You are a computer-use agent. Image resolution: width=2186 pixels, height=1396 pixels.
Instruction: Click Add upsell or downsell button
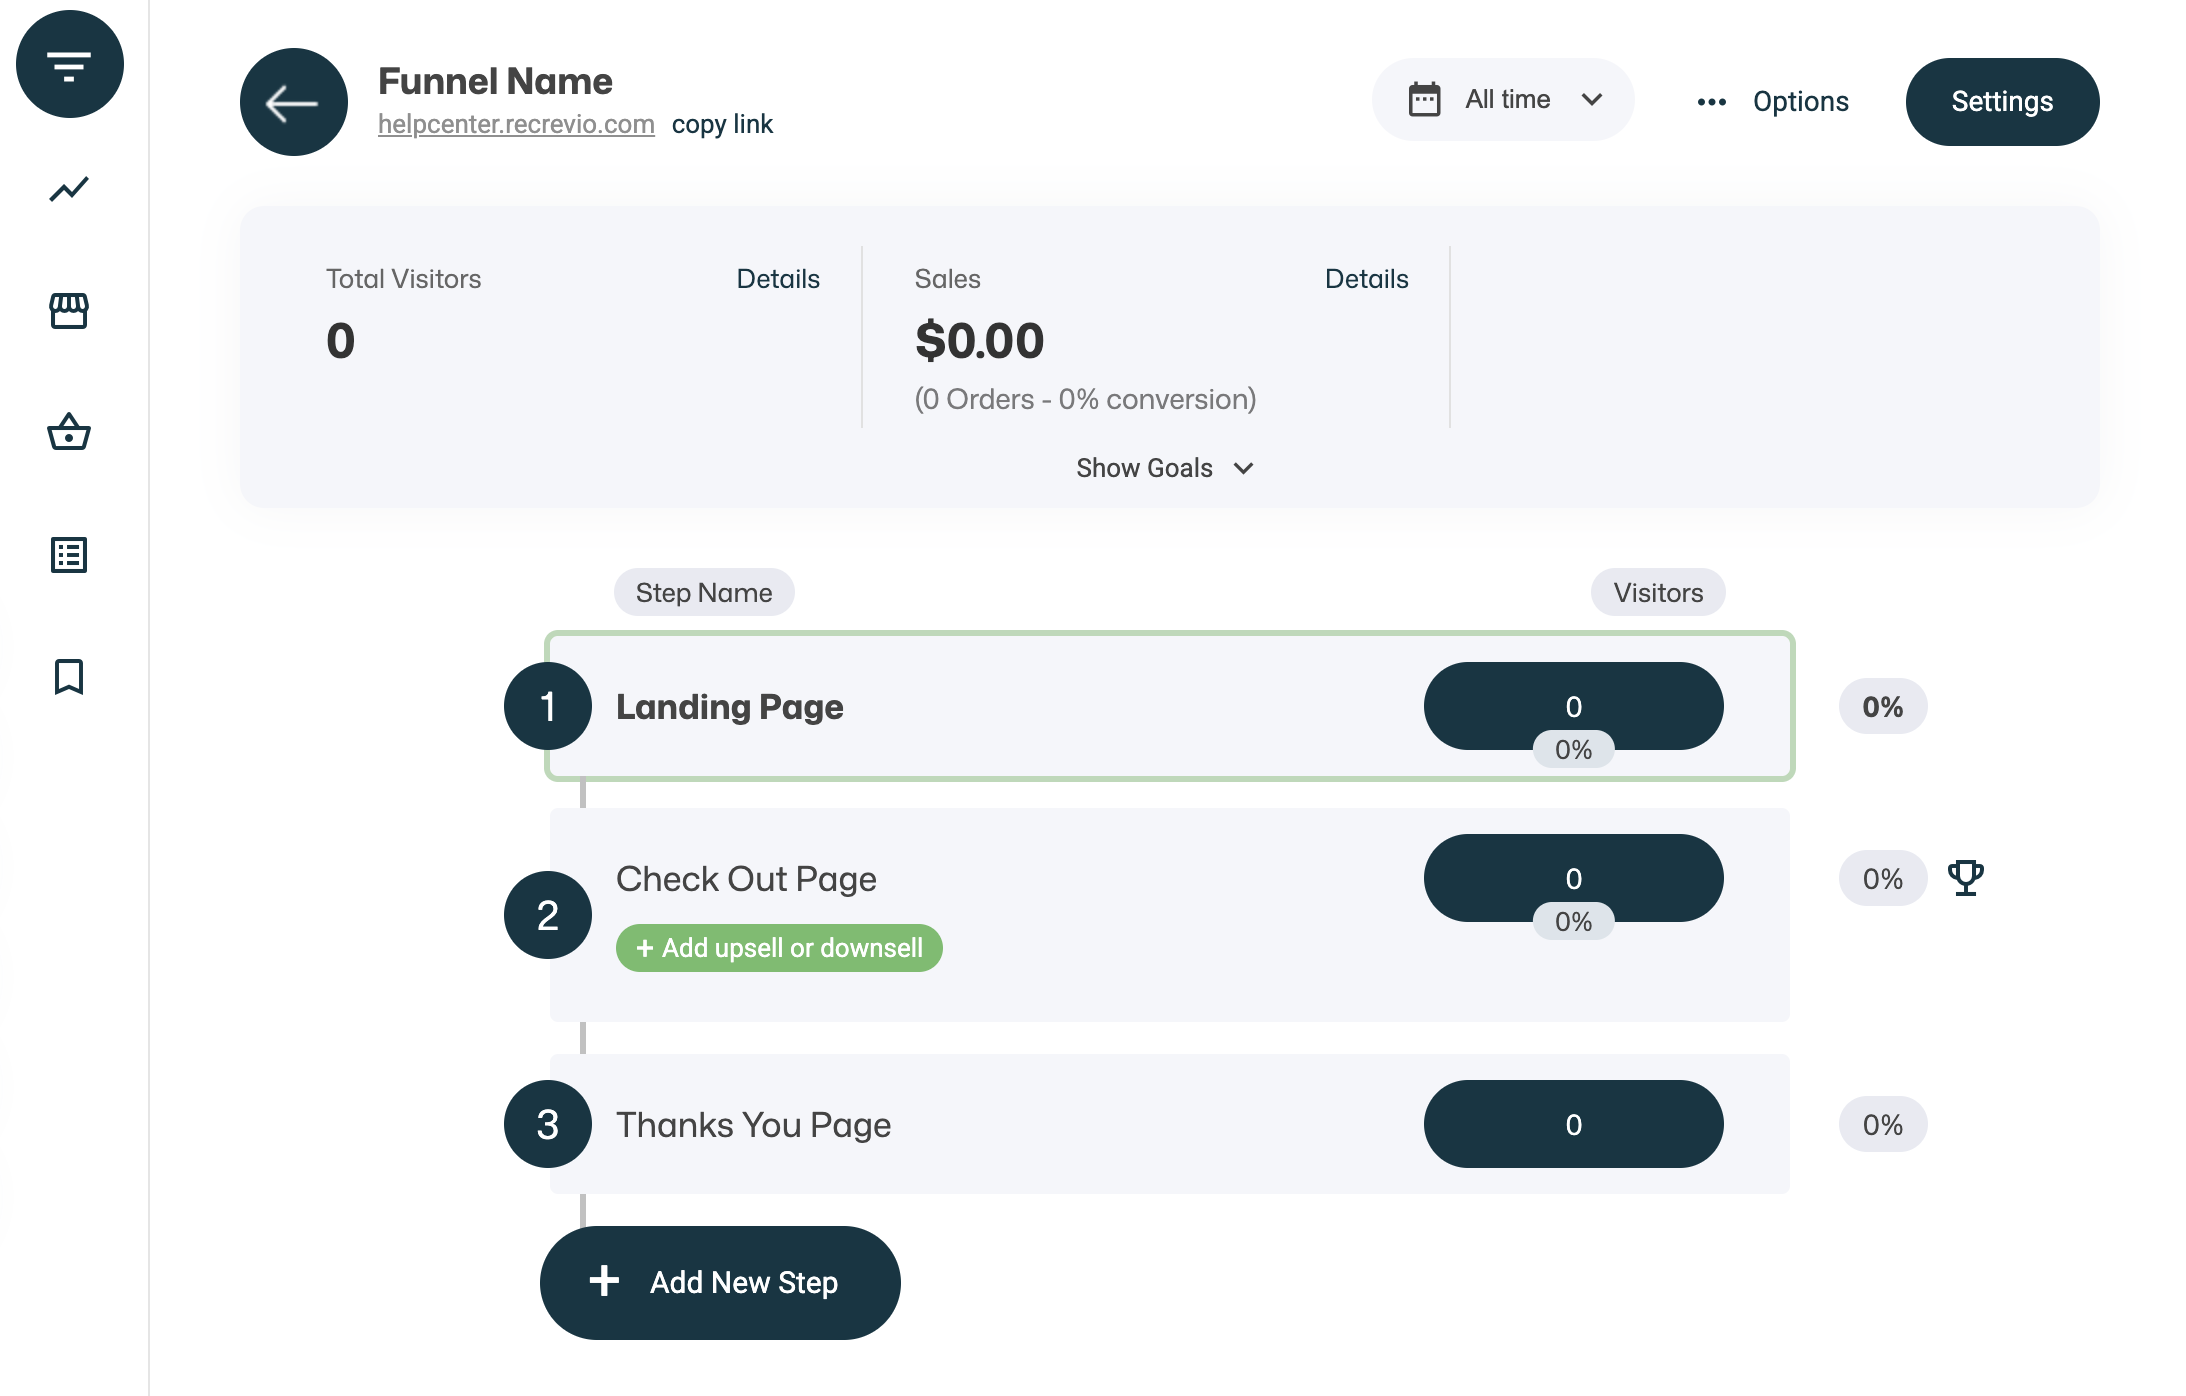(779, 948)
